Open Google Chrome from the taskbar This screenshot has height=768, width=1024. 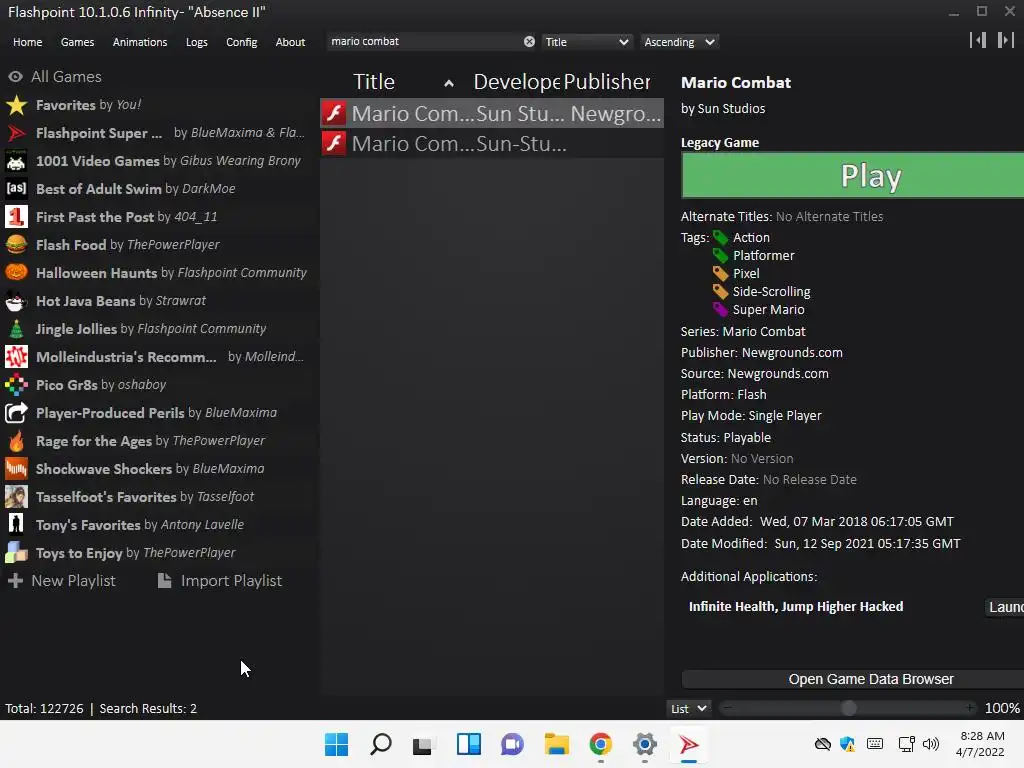(x=600, y=744)
